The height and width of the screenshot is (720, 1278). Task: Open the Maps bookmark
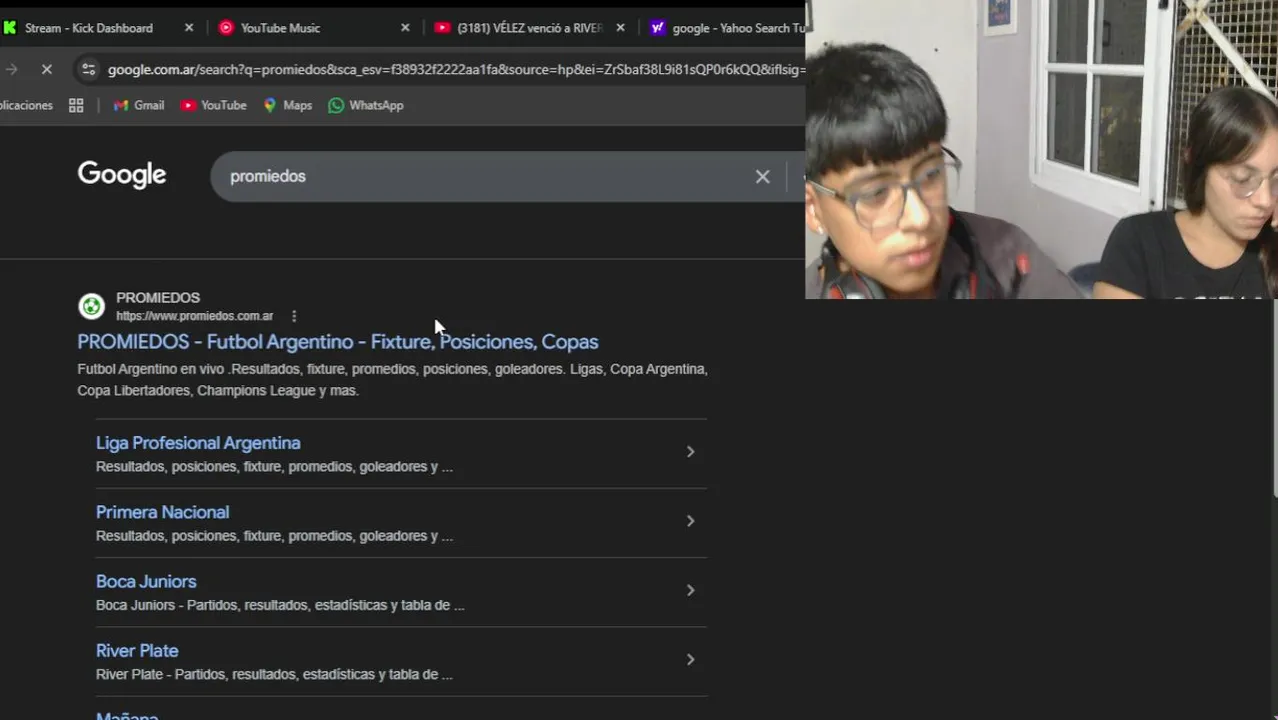pos(288,105)
